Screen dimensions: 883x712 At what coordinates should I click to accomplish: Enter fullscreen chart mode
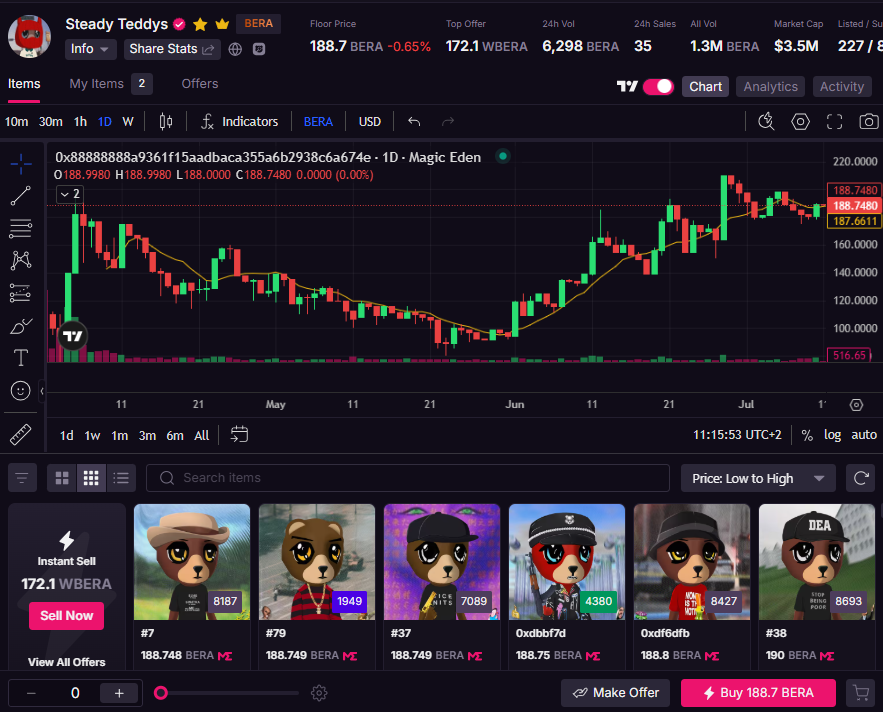click(x=835, y=121)
